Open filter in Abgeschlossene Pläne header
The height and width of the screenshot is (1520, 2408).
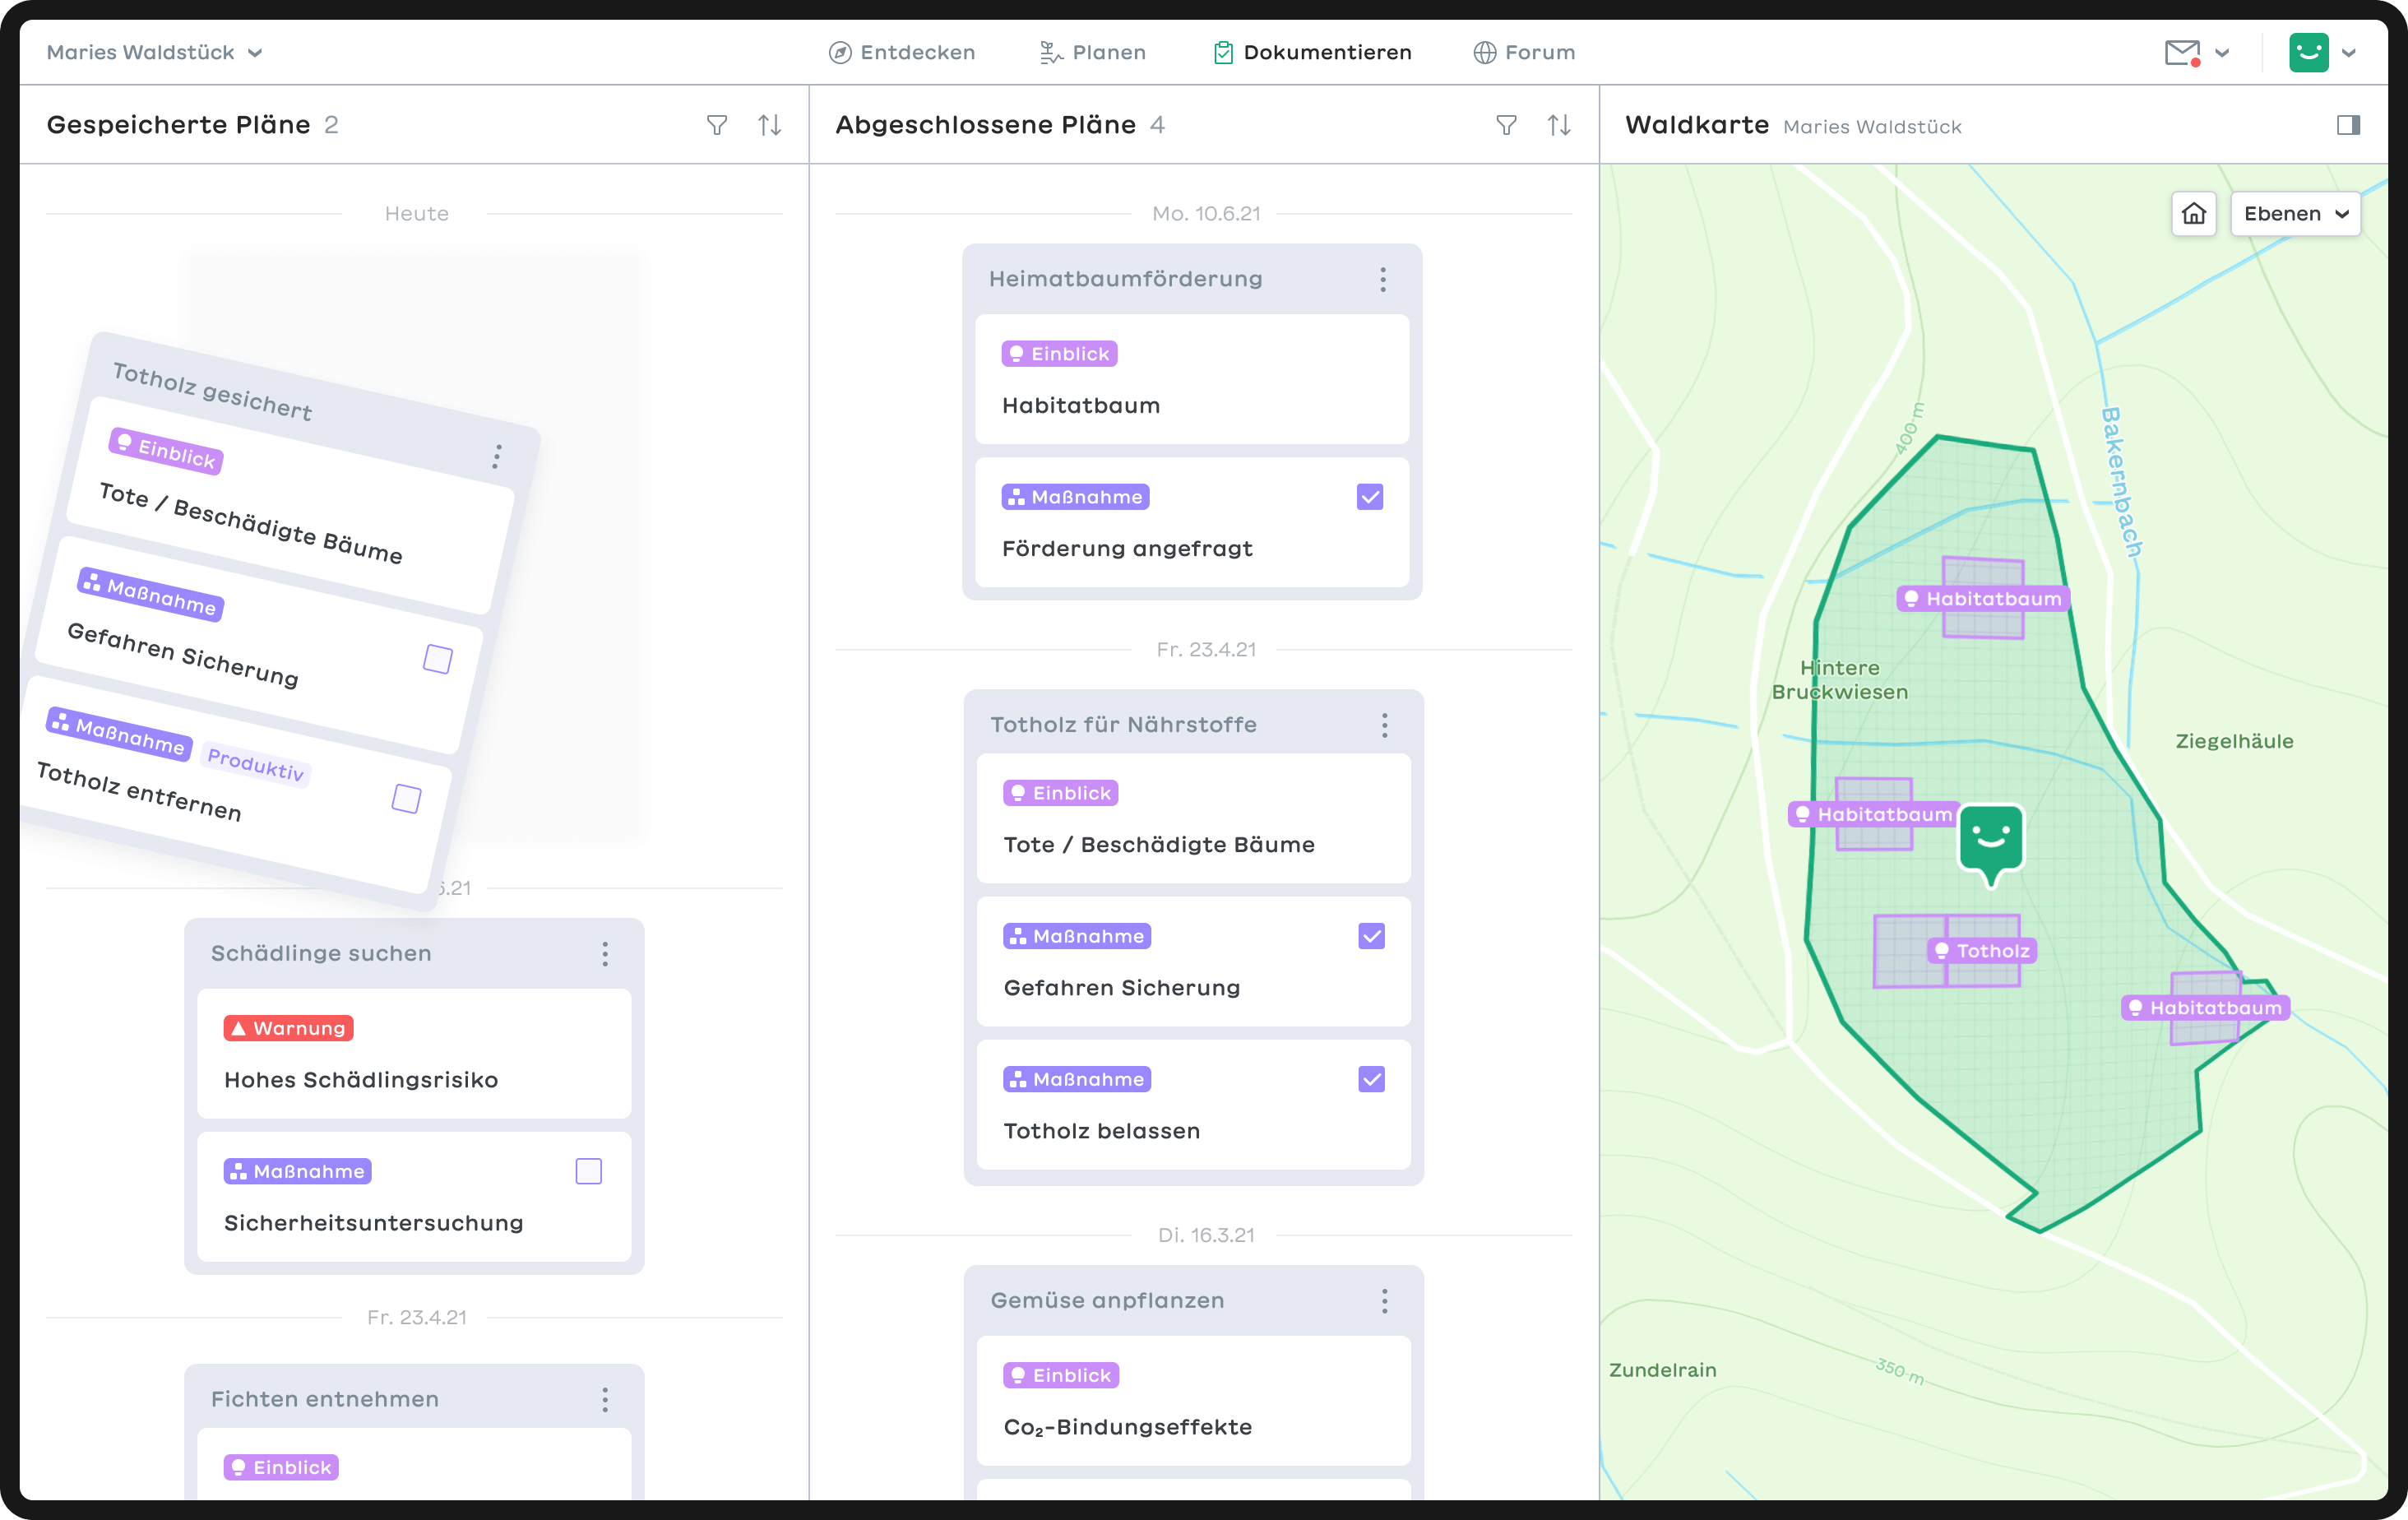pyautogui.click(x=1506, y=125)
